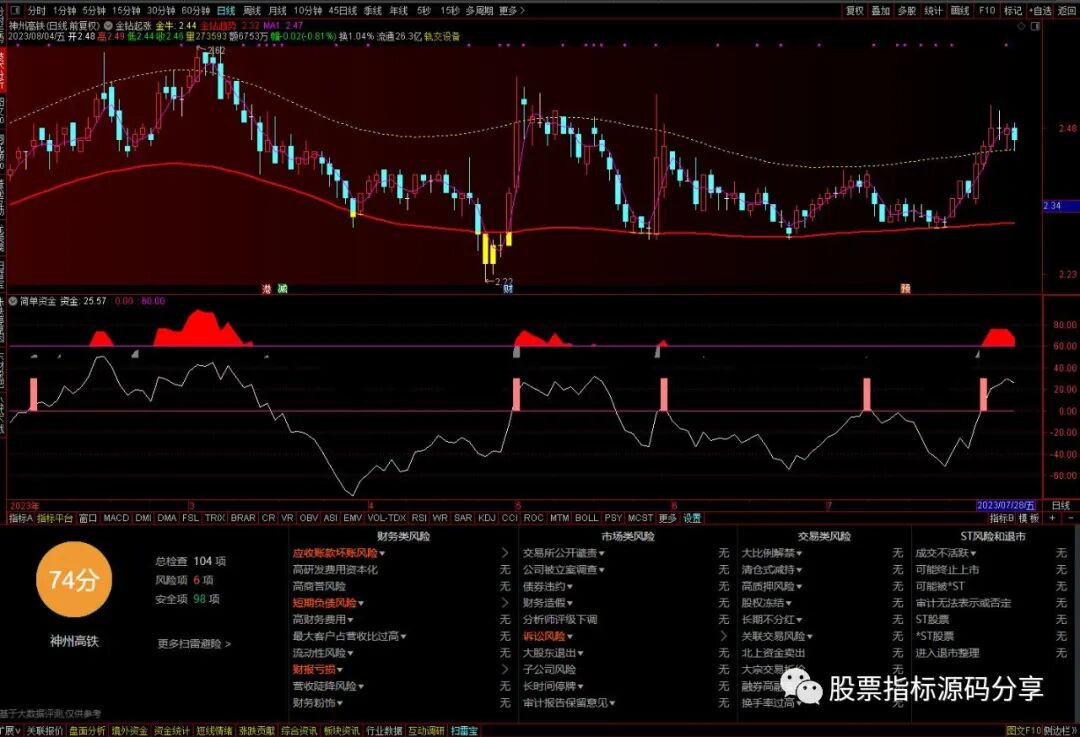Click the panel layout icon beside 分时
The width and height of the screenshot is (1080, 737).
[x=14, y=10]
